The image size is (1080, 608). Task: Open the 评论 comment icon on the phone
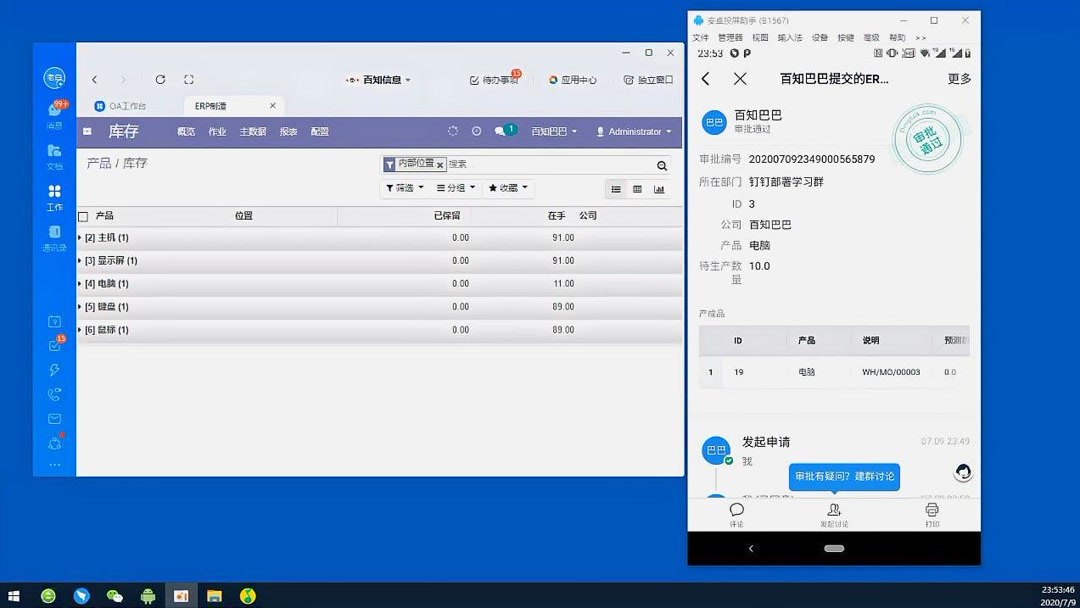point(737,516)
